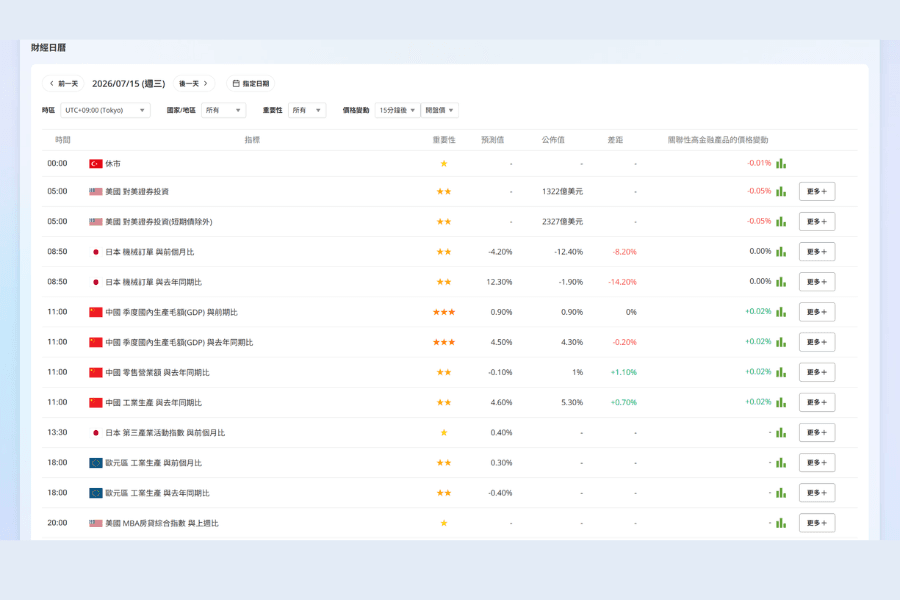The width and height of the screenshot is (900, 600).
Task: Click chart icon for 歐元區 工業生產 與去年同期比
Action: (781, 493)
